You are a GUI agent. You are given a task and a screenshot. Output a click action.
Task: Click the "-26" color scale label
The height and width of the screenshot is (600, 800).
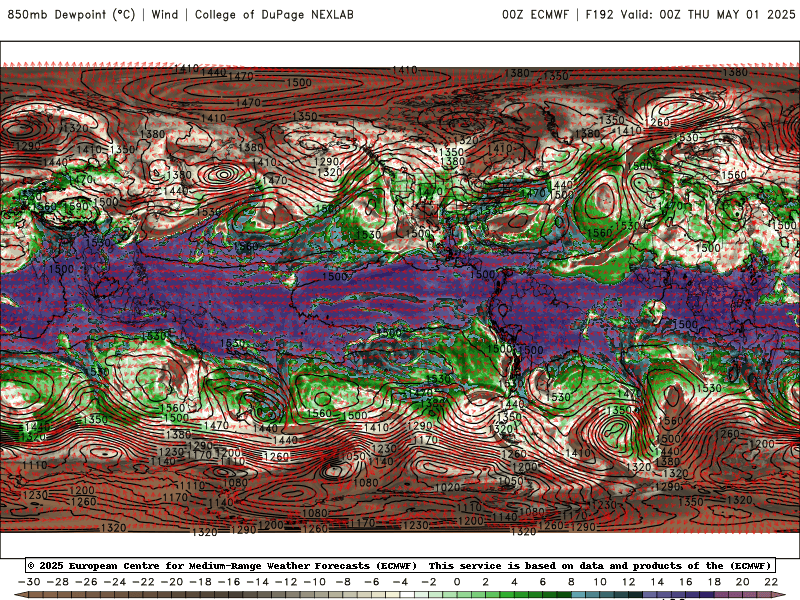click(x=86, y=582)
